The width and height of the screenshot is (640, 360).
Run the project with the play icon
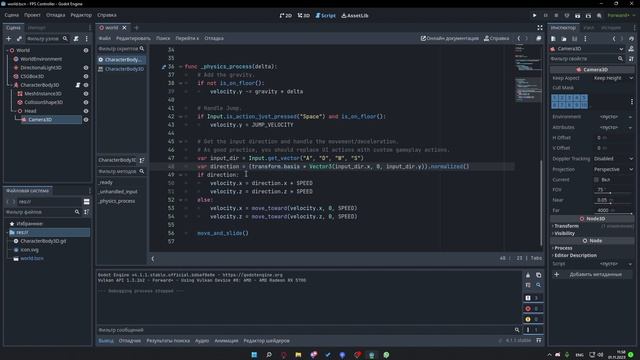point(534,16)
